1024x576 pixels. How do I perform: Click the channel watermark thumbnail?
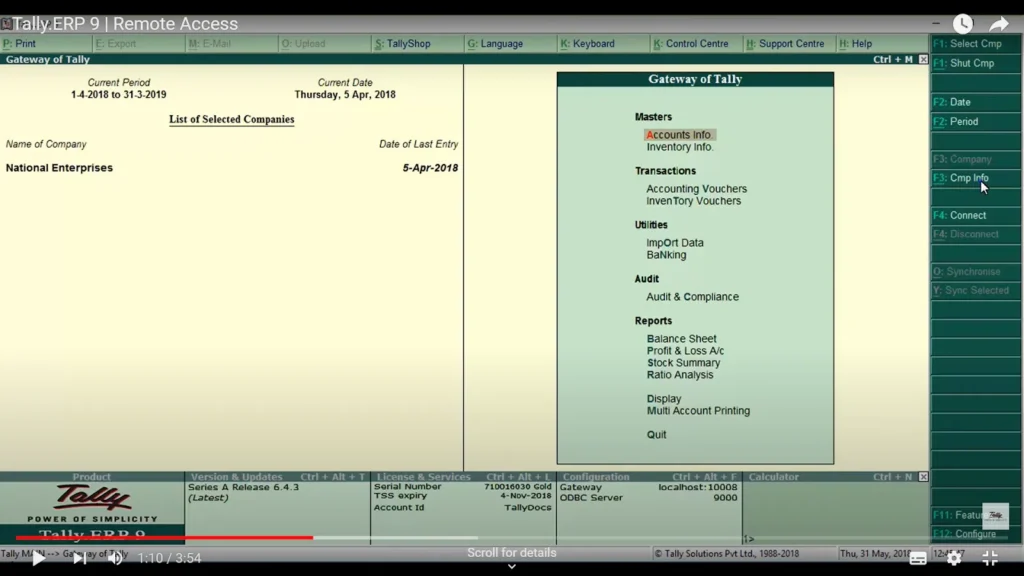(x=995, y=515)
